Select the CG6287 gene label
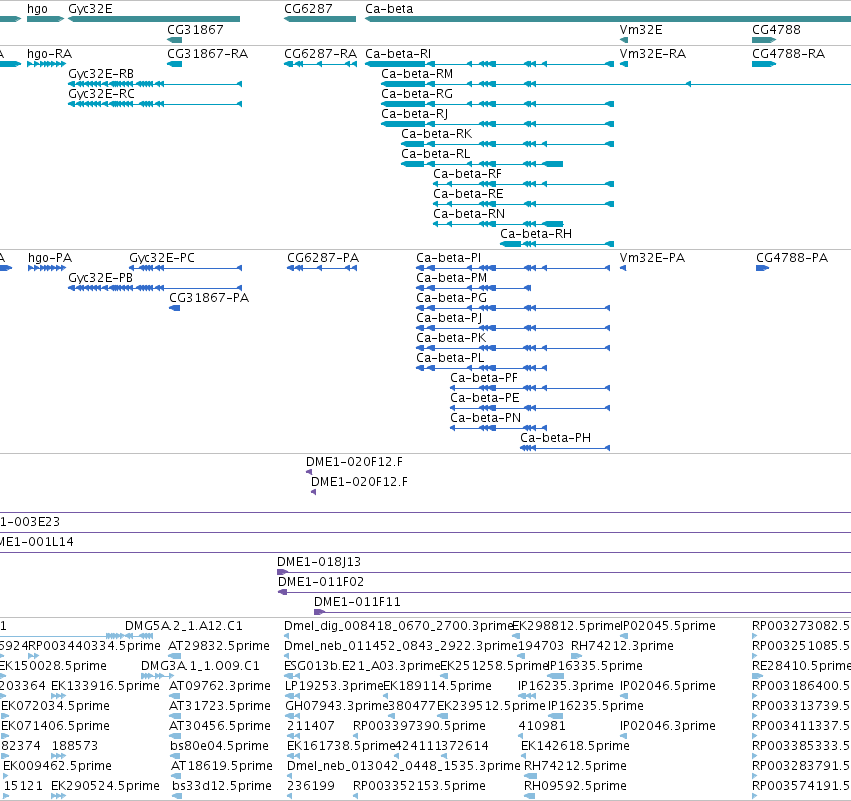851x801 pixels. [308, 9]
